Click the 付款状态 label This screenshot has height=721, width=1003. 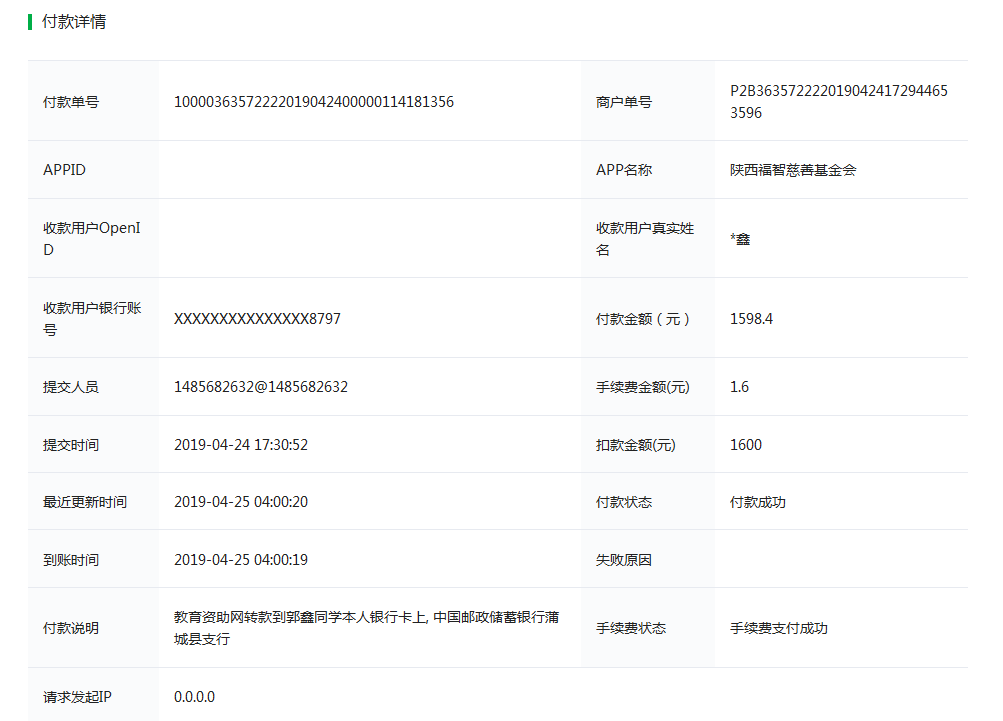(624, 502)
